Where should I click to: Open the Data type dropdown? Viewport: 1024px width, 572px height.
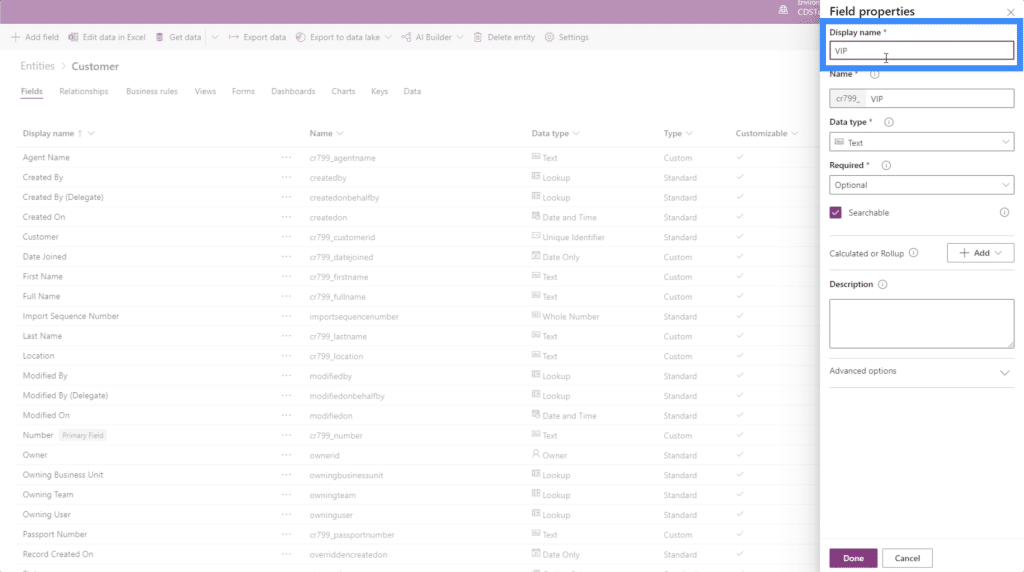click(921, 142)
